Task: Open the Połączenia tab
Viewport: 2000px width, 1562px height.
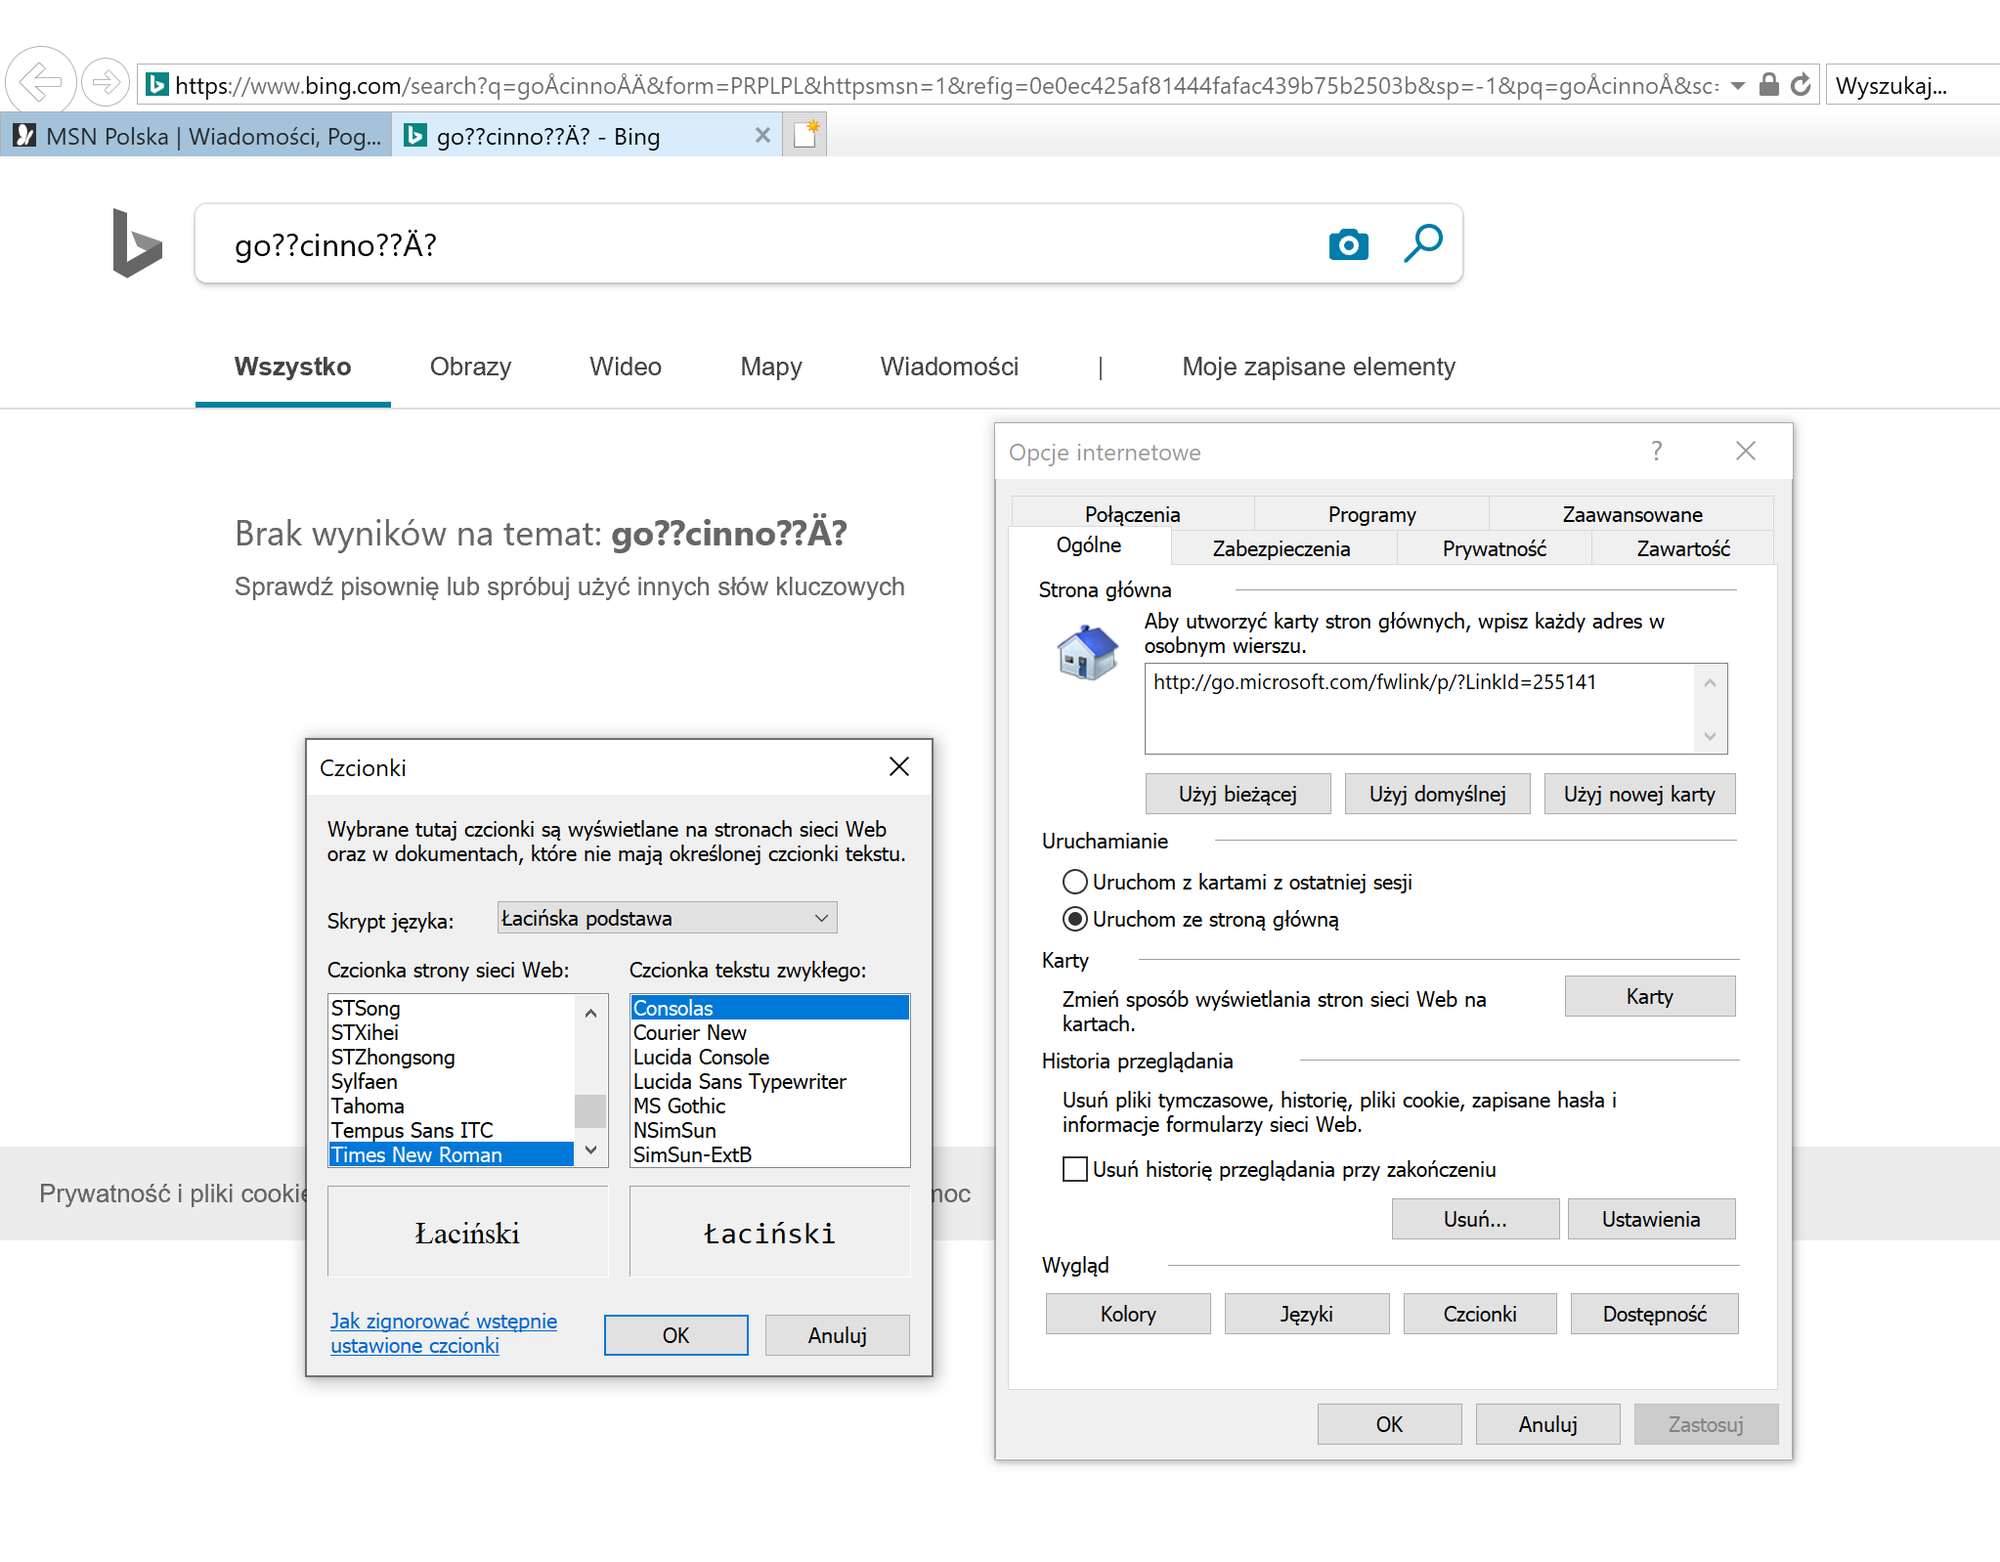Action: (1132, 514)
